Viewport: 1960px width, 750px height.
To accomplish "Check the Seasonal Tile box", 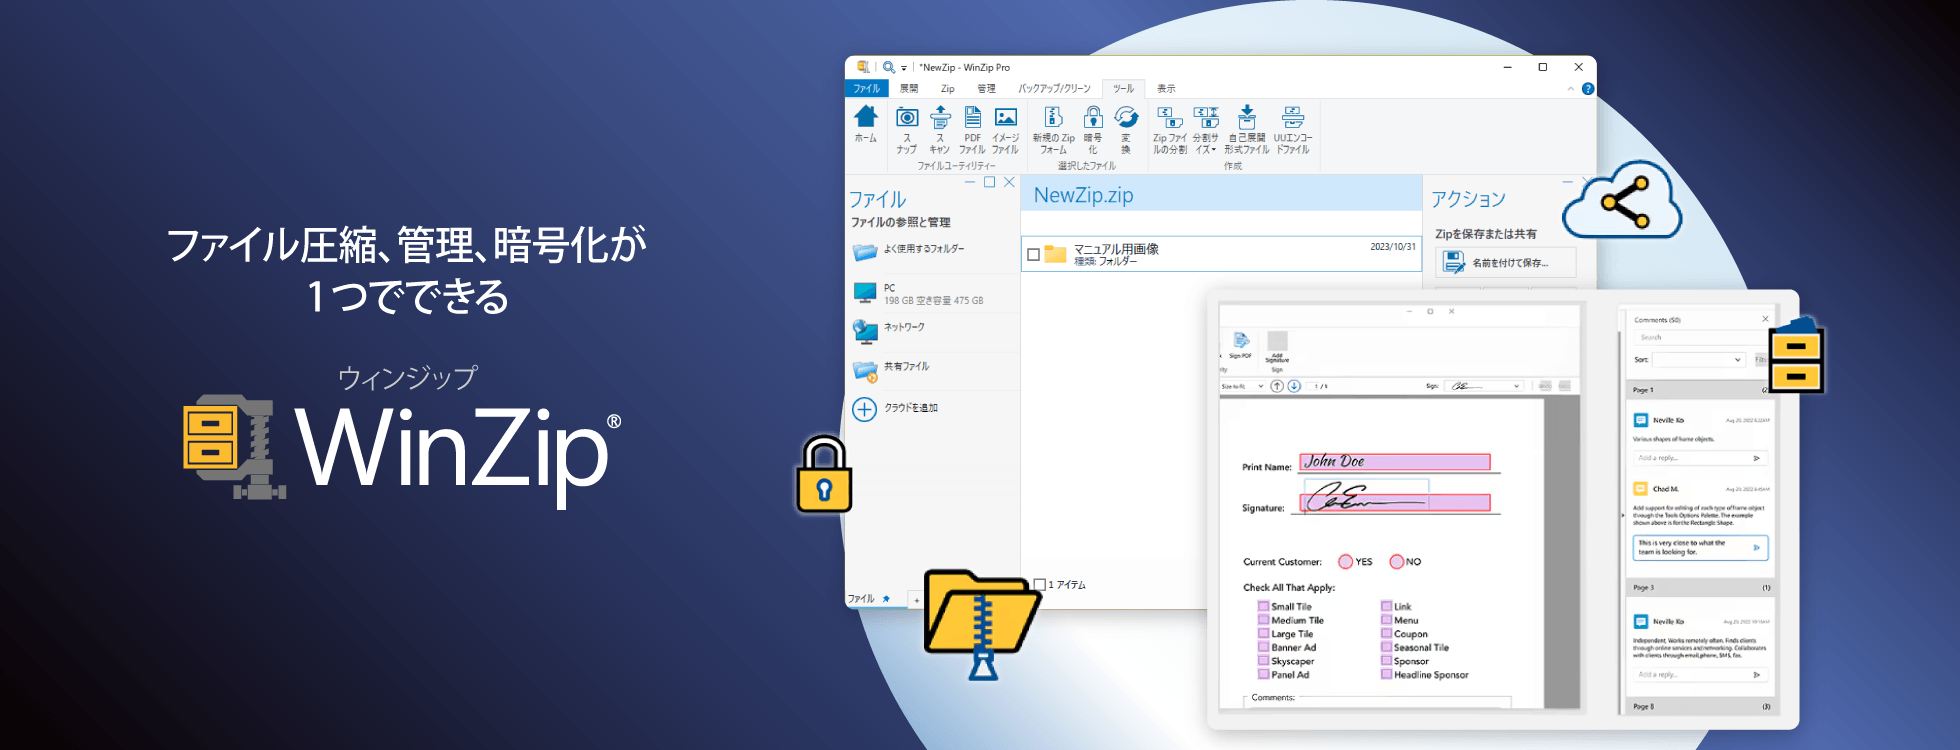I will [1386, 647].
